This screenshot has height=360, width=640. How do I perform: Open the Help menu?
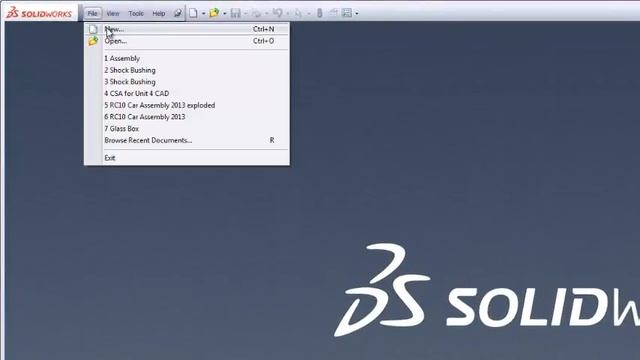click(159, 13)
